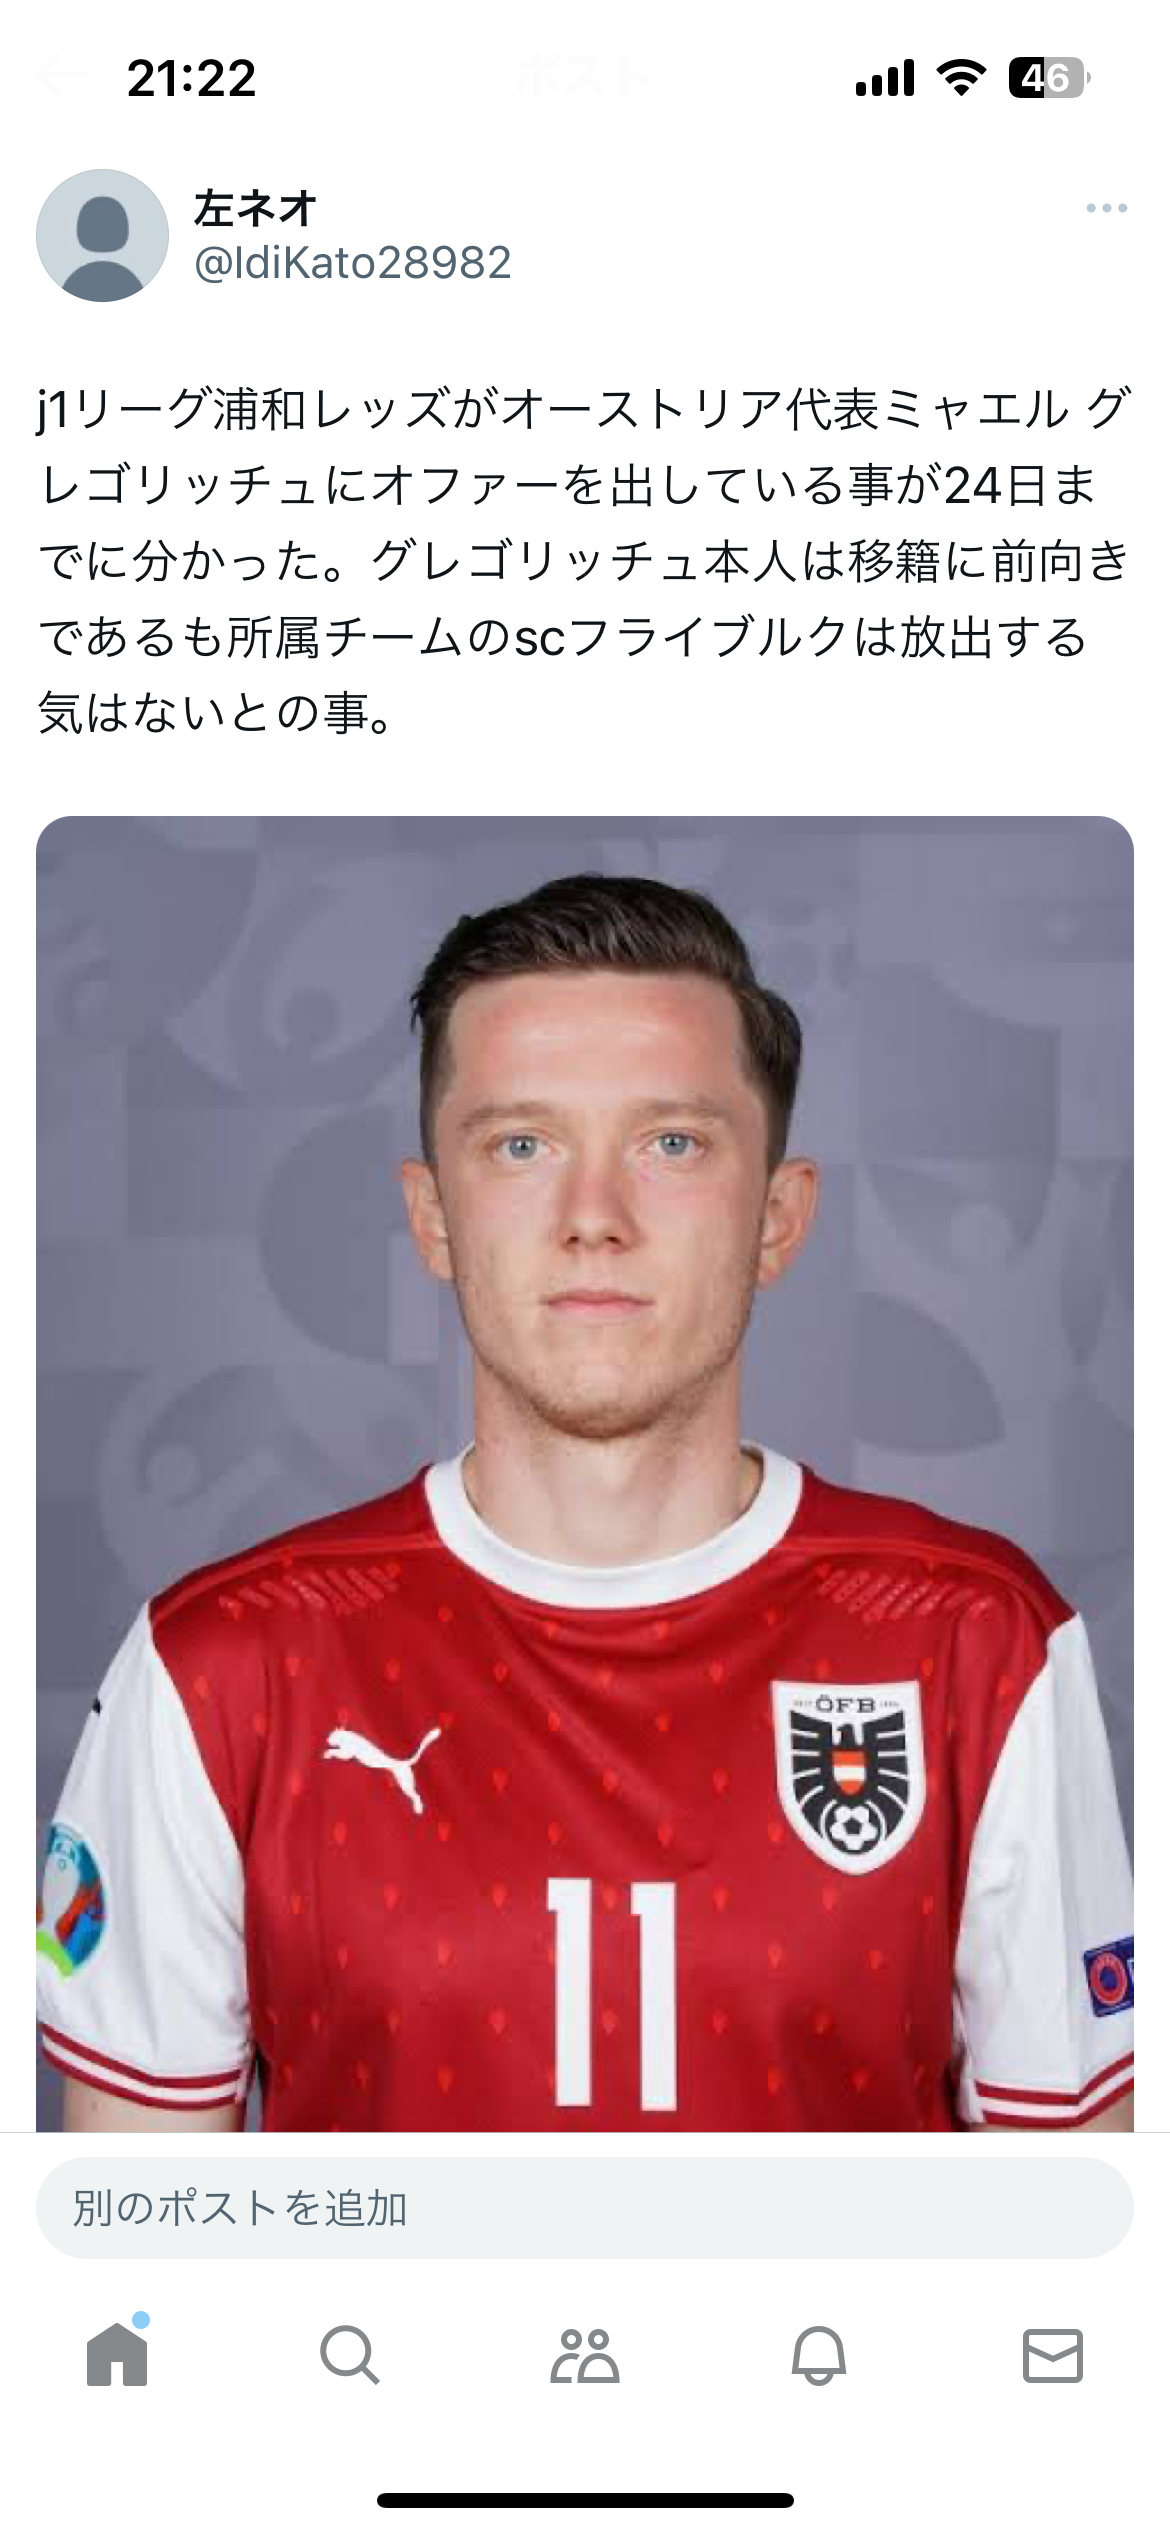Open the Search magnifier tab

pyautogui.click(x=350, y=2354)
